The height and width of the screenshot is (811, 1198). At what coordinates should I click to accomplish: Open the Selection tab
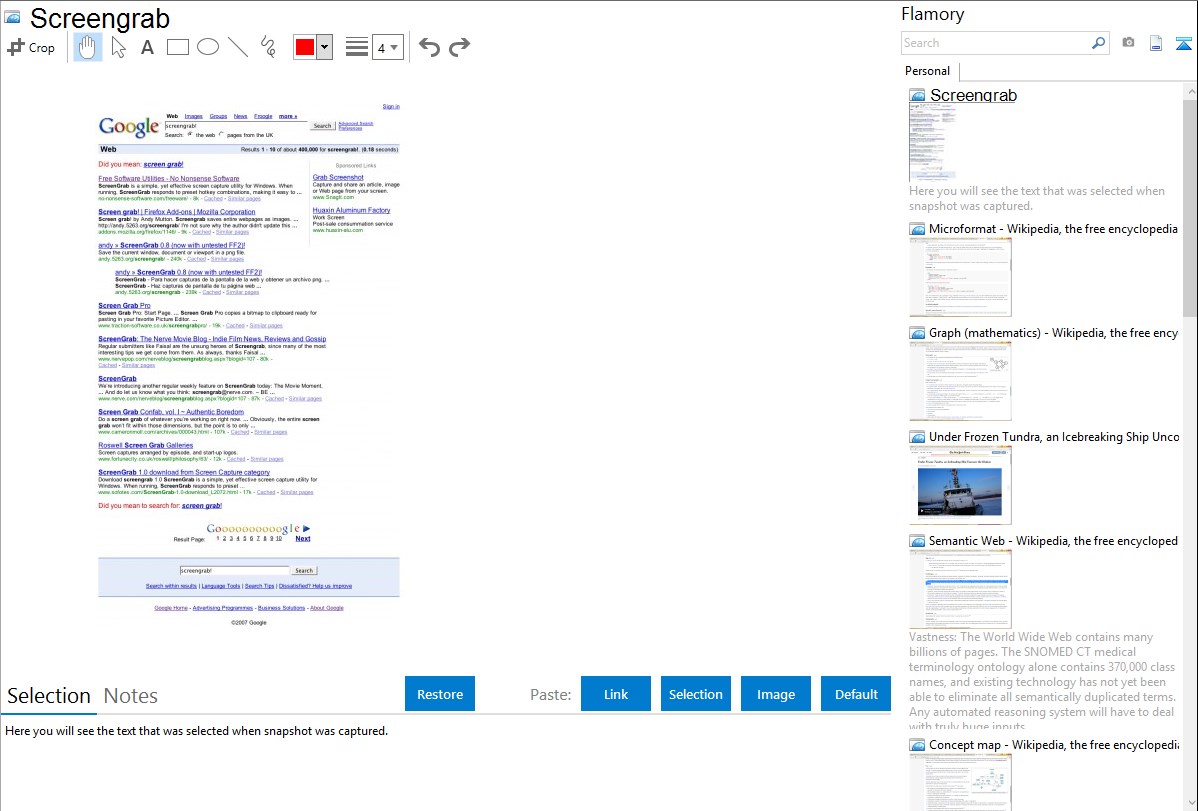click(x=49, y=696)
